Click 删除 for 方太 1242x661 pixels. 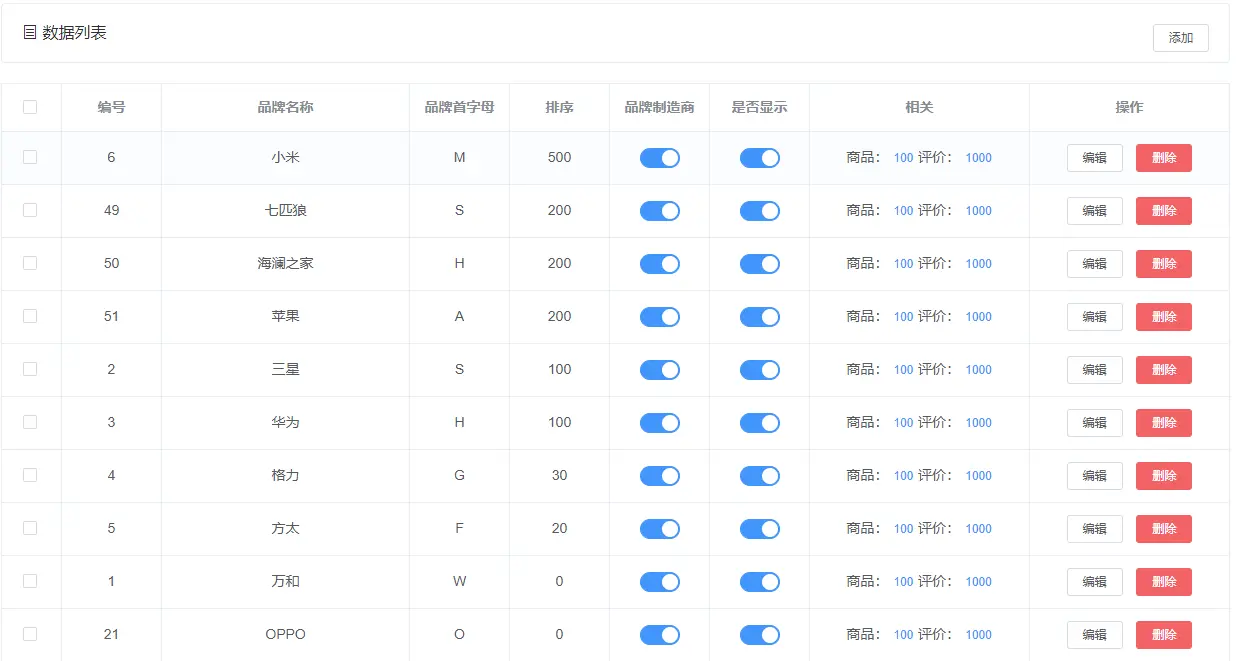click(x=1164, y=529)
